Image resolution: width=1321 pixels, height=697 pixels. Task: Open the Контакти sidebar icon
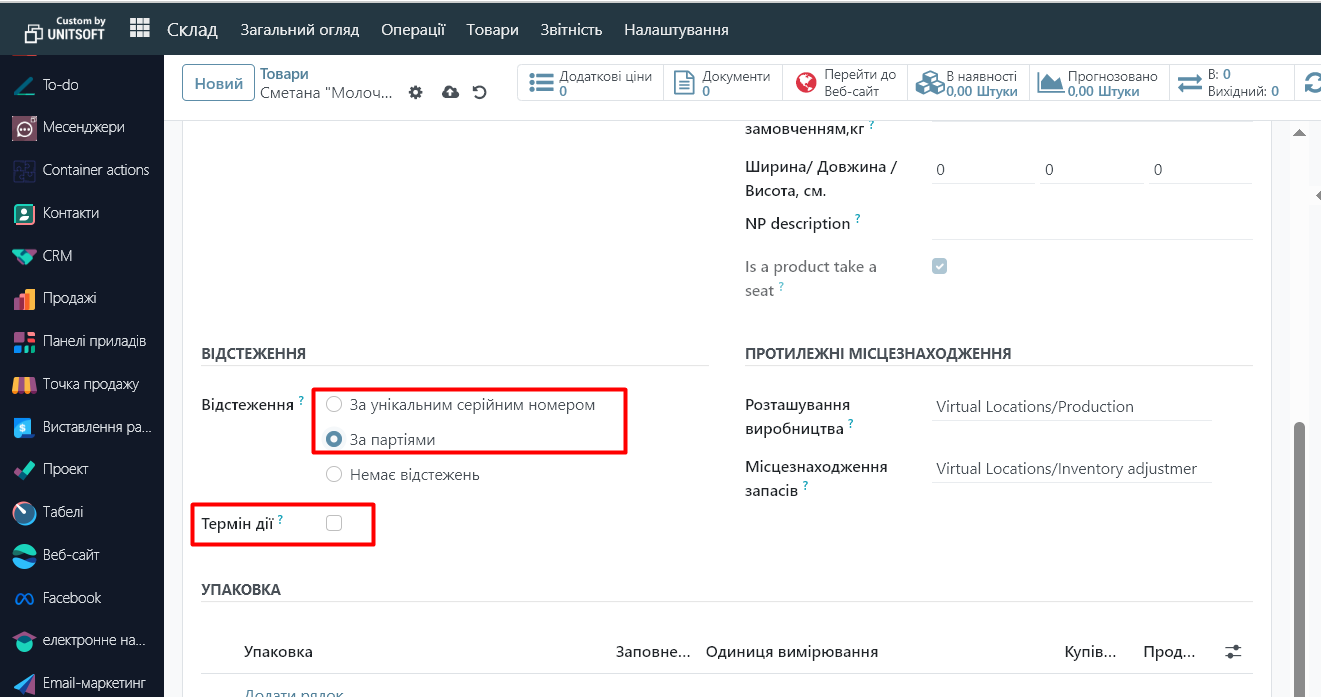pyautogui.click(x=25, y=213)
